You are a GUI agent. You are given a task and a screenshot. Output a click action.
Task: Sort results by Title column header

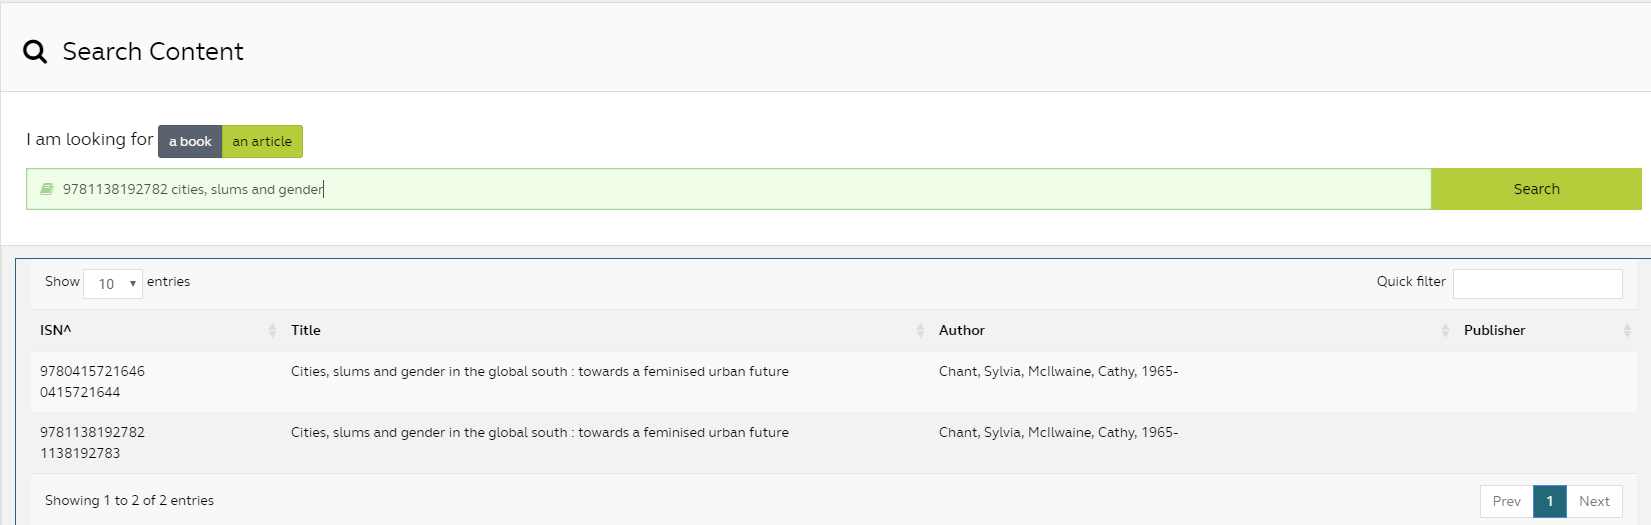tap(306, 330)
